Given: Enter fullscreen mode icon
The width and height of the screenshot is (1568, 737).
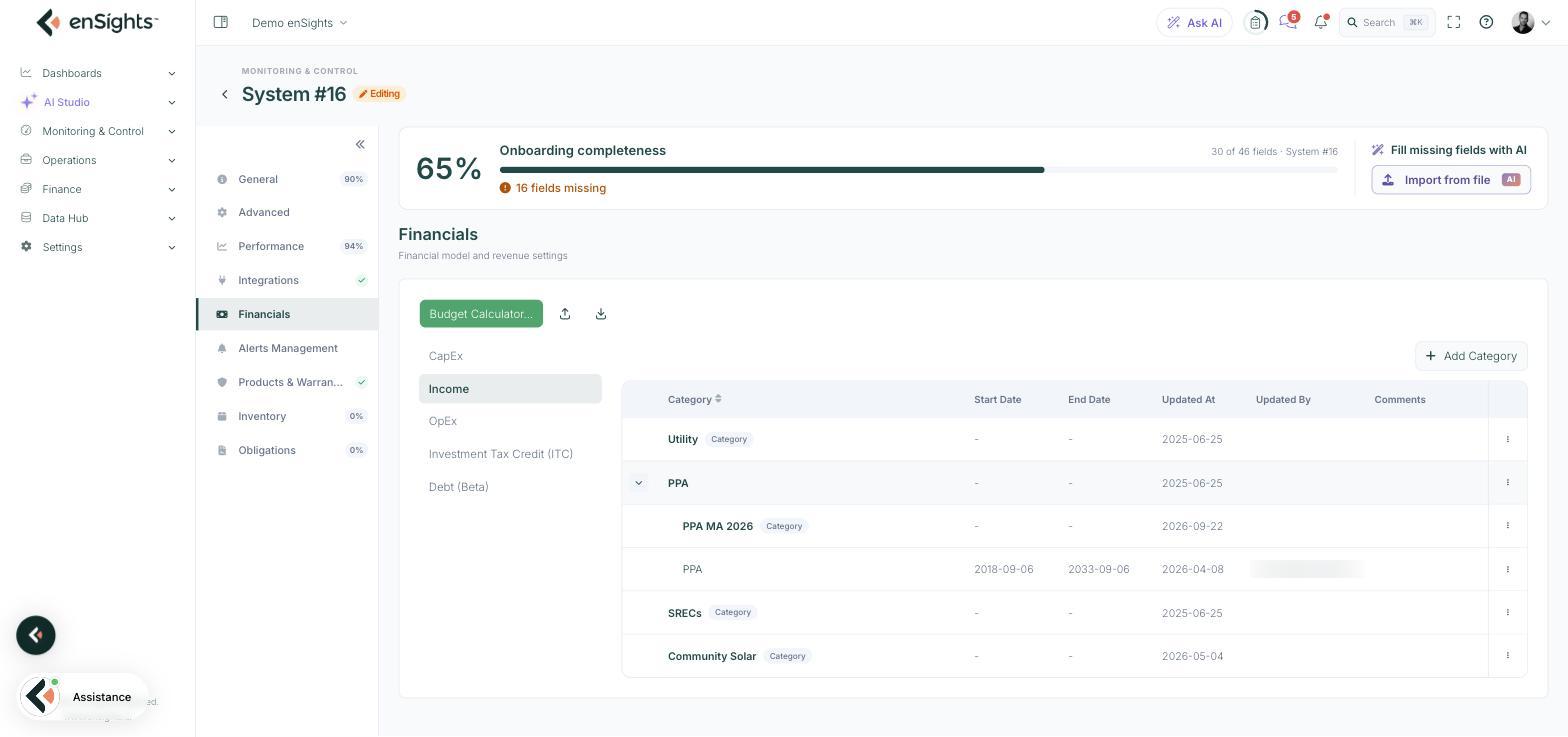Looking at the screenshot, I should tap(1454, 22).
